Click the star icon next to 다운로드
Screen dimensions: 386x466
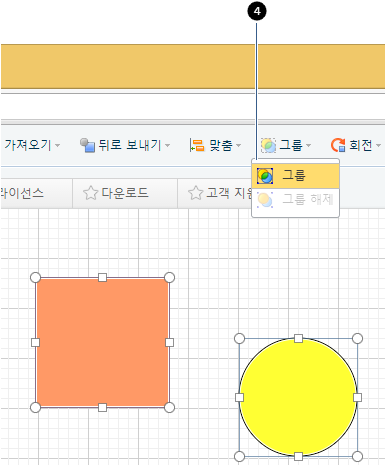click(90, 193)
